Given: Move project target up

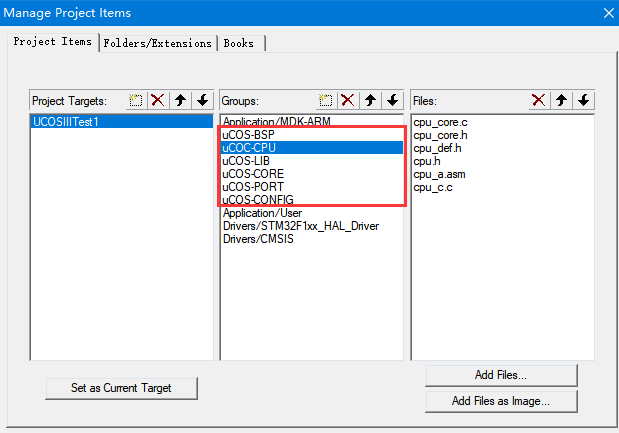Looking at the screenshot, I should coord(180,100).
